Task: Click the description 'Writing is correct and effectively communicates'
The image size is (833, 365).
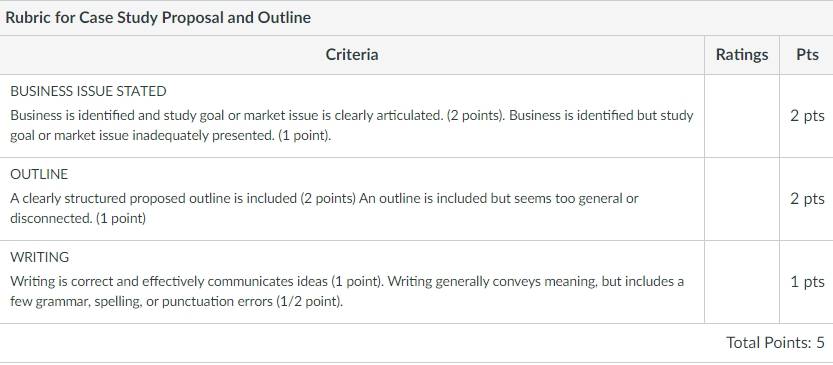Action: [x=347, y=291]
